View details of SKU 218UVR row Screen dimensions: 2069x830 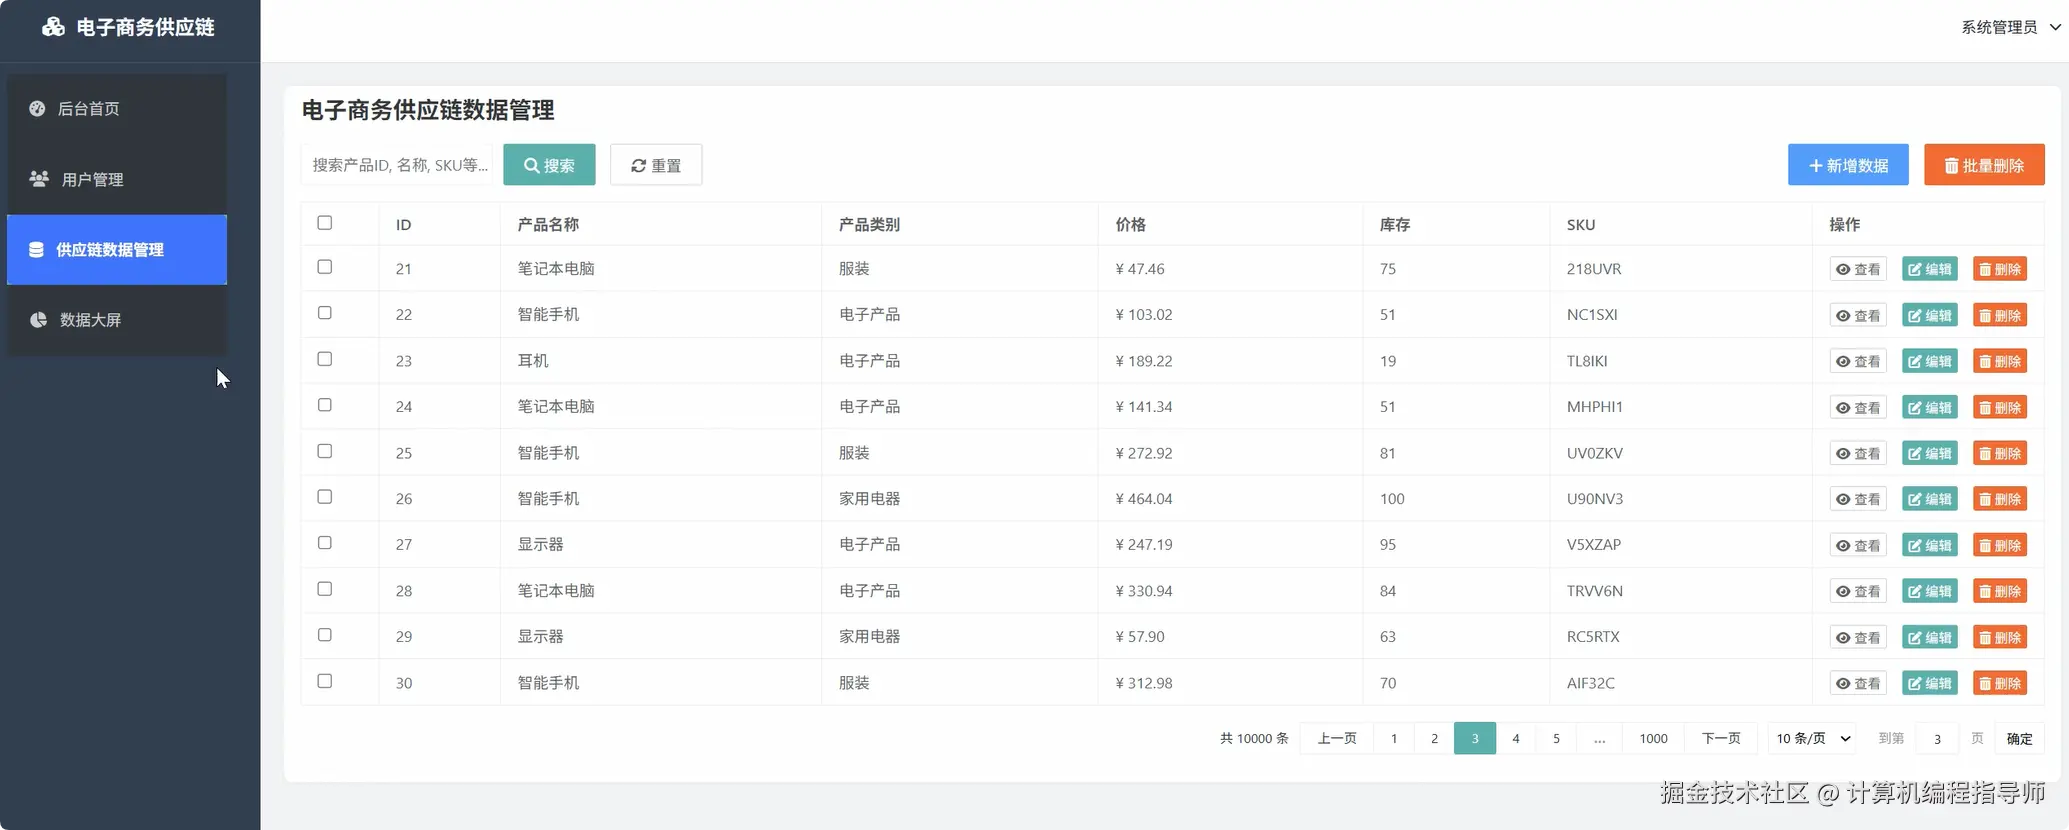(1858, 269)
